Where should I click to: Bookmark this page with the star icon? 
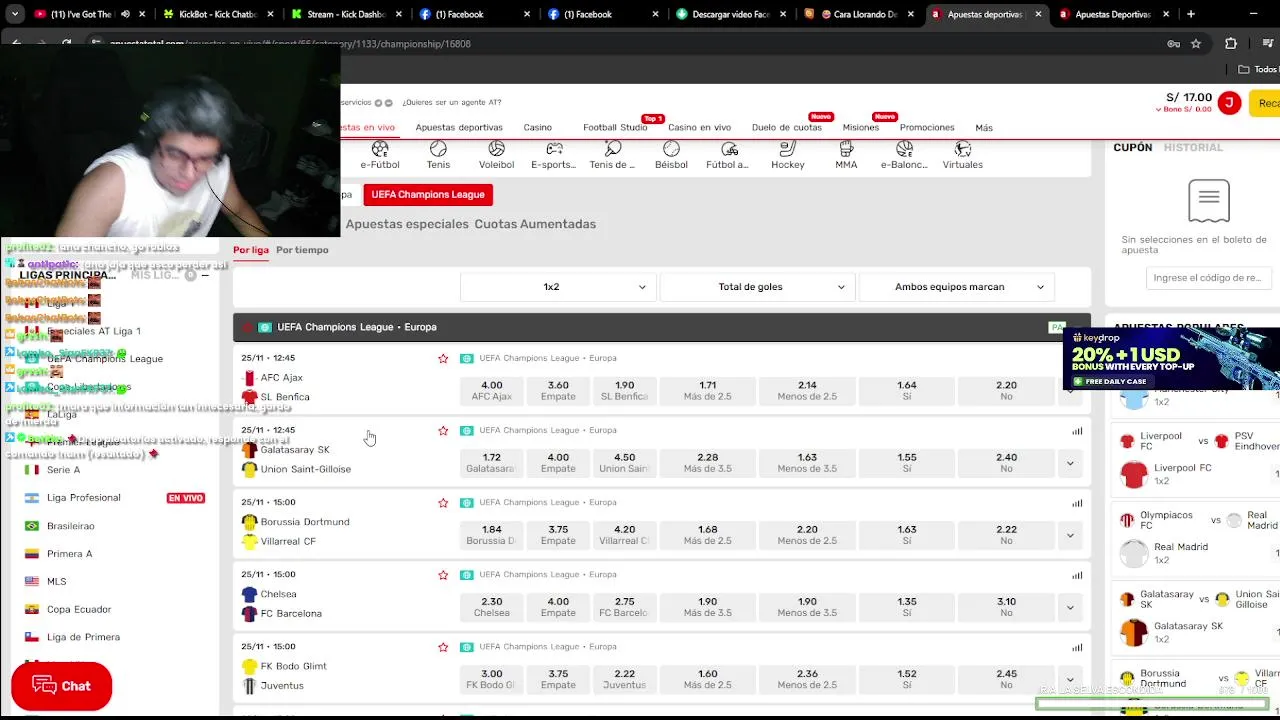[1195, 44]
